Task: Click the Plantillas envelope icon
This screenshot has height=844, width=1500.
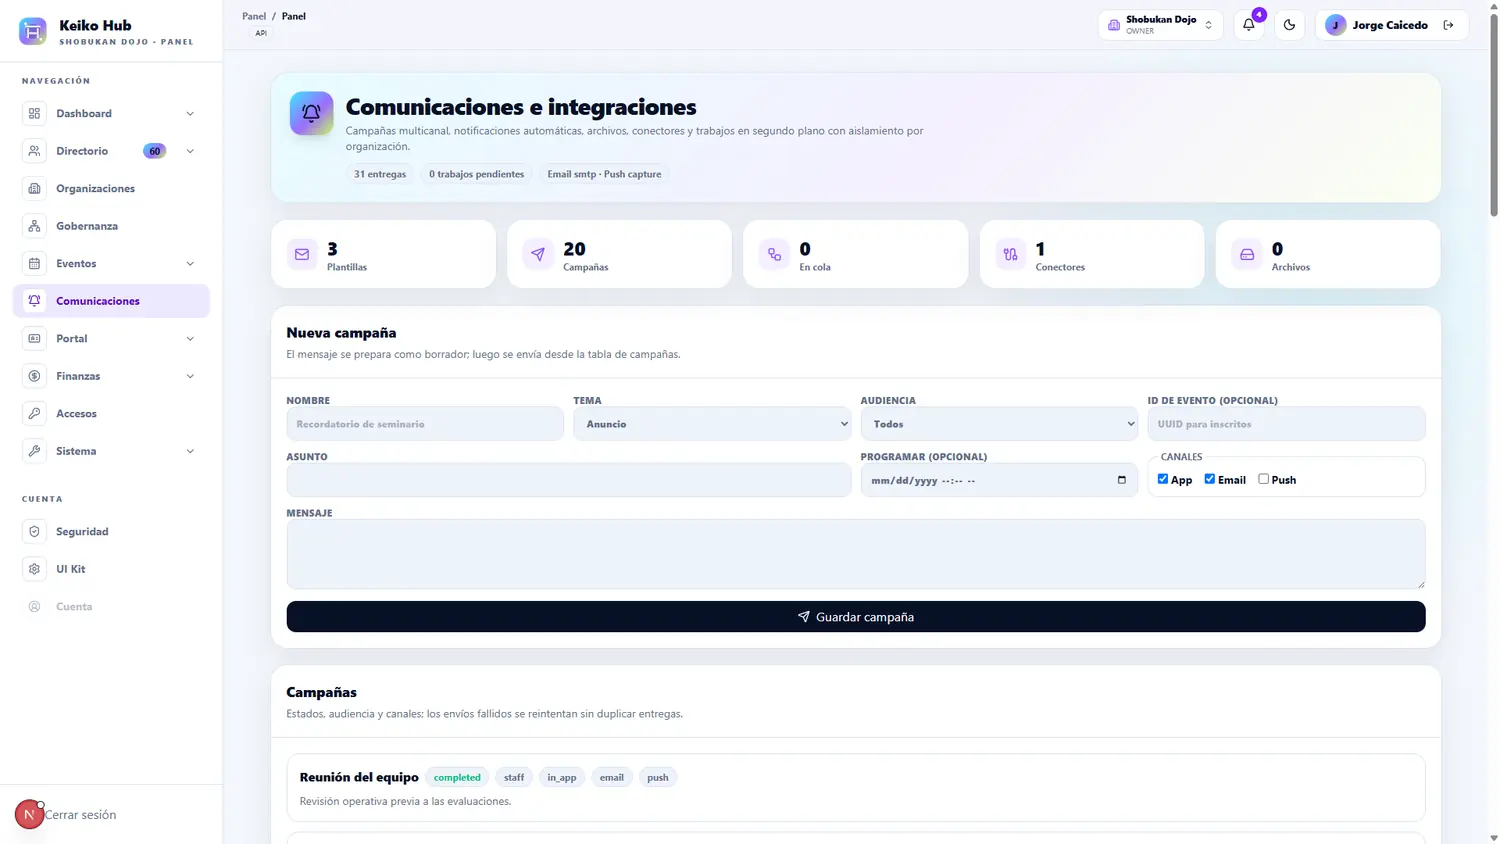Action: coord(302,254)
